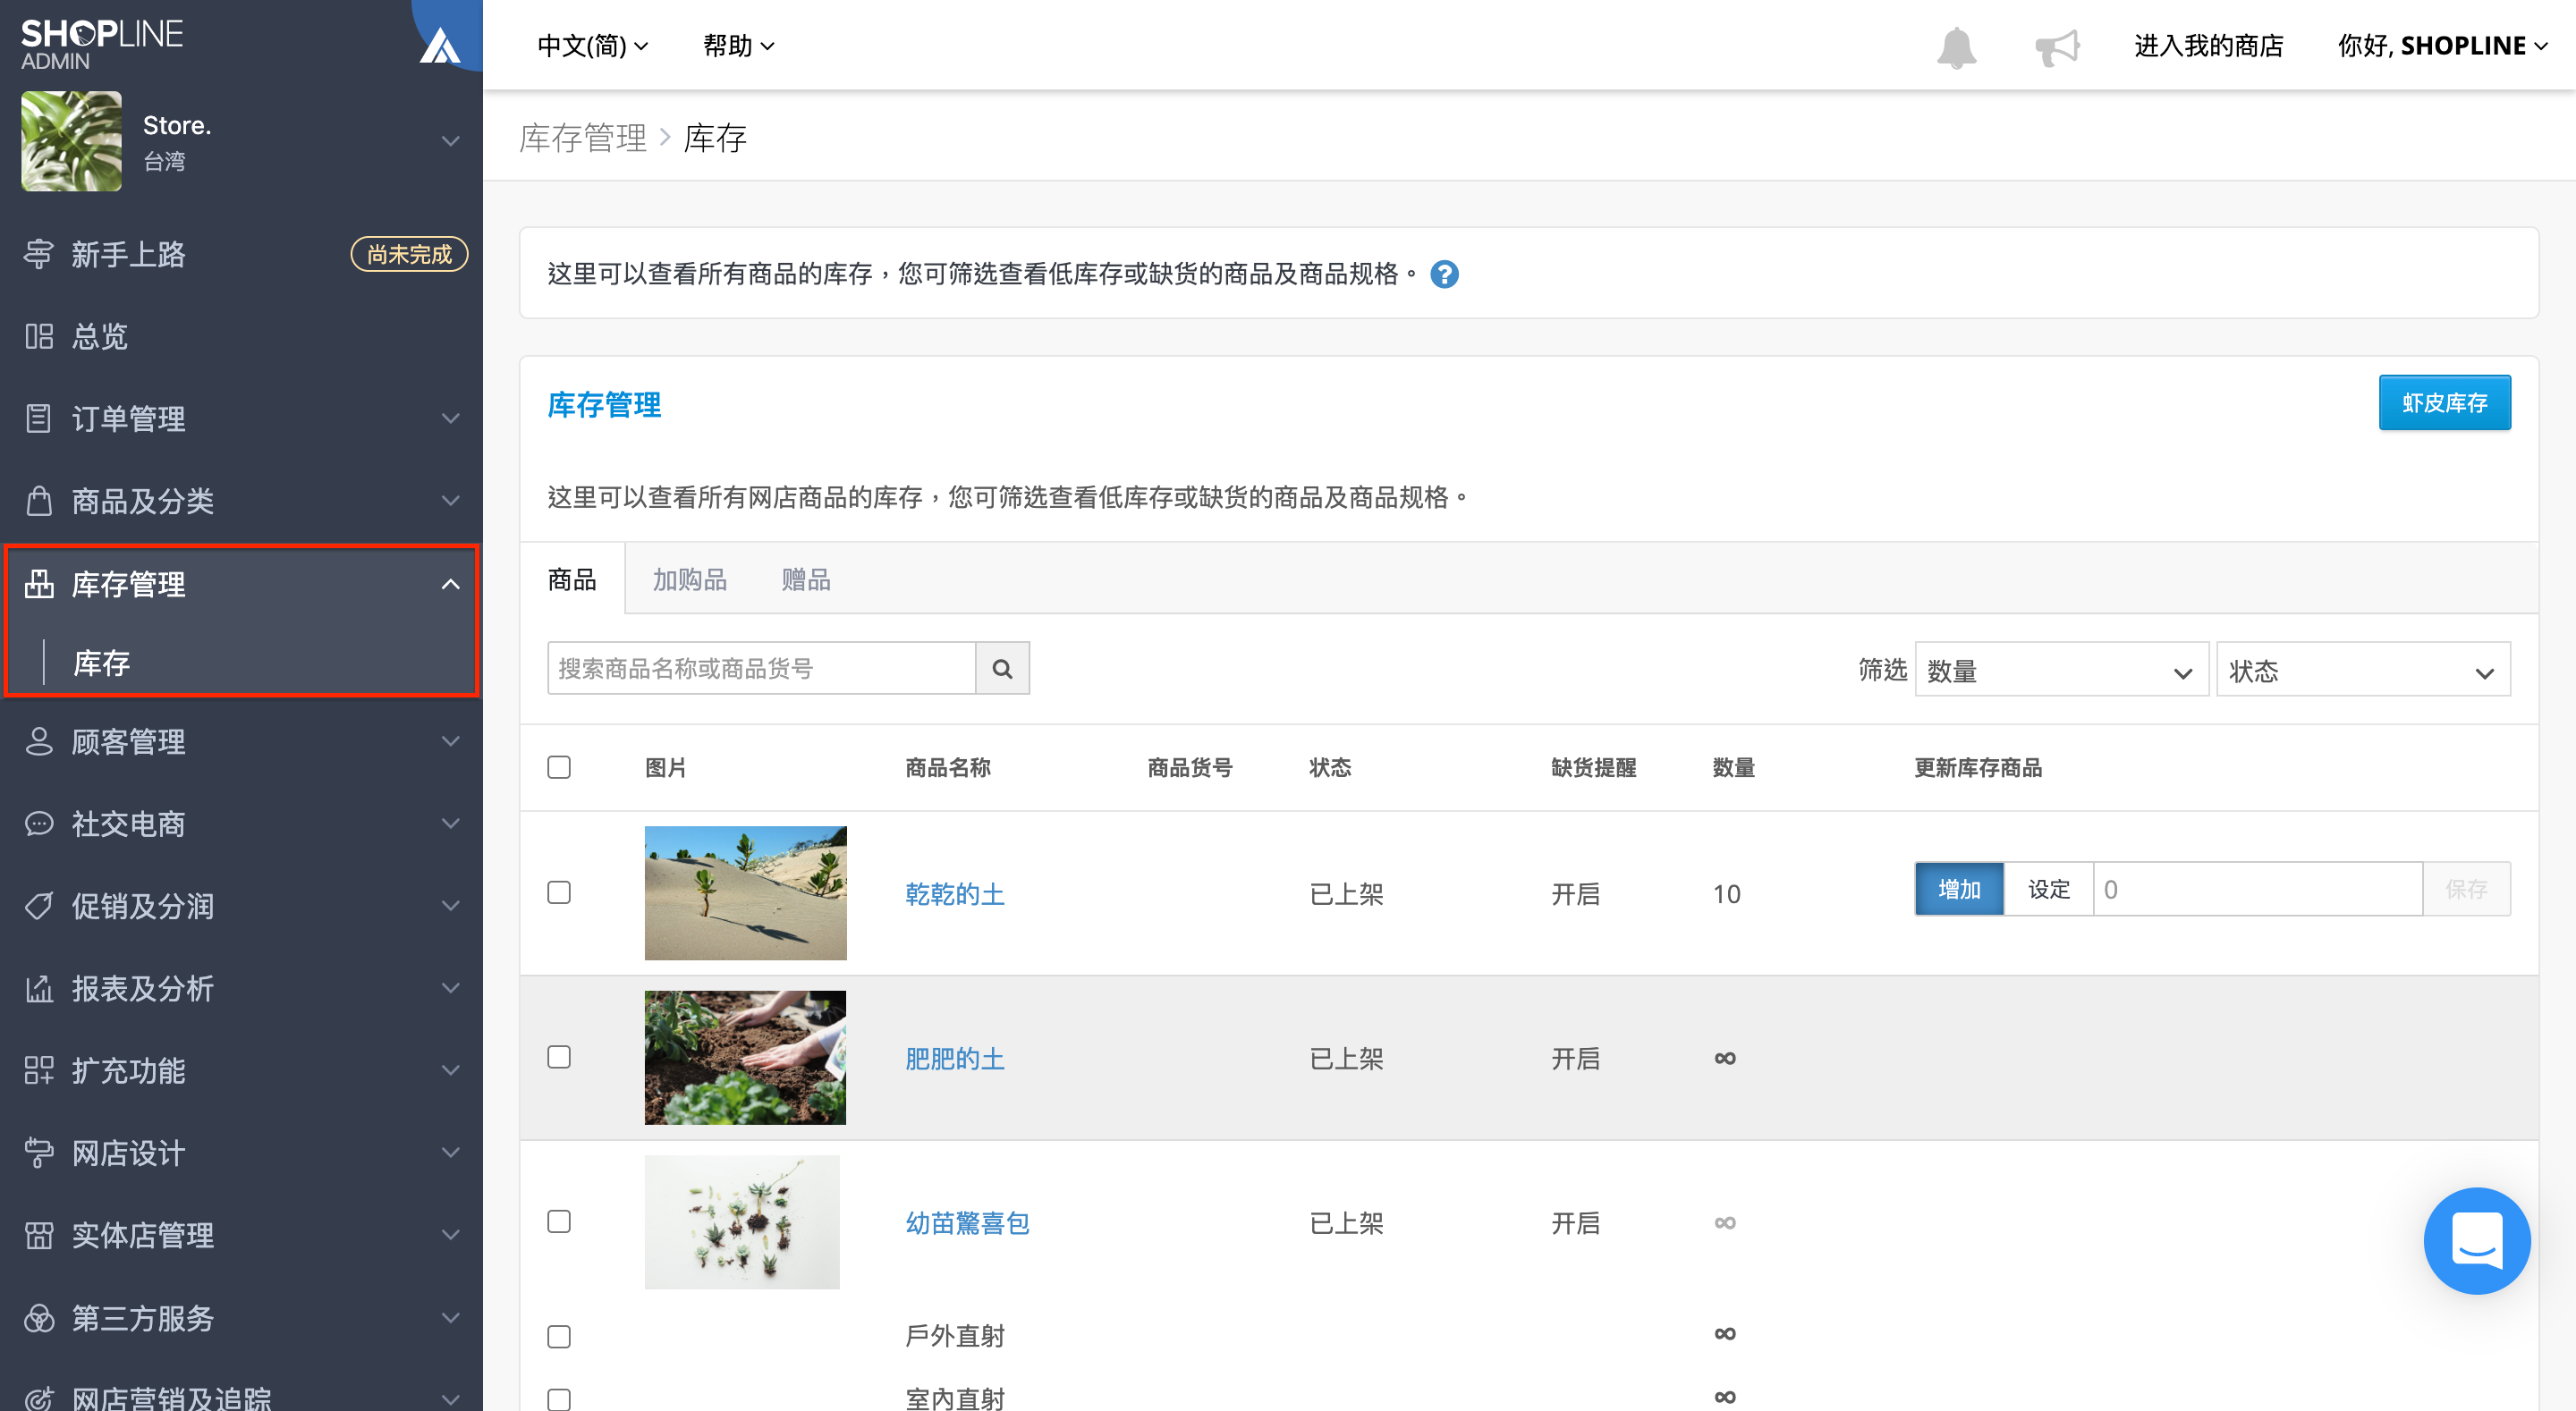Image resolution: width=2576 pixels, height=1411 pixels.
Task: Expand the 订单管理 sidebar menu
Action: 241,418
